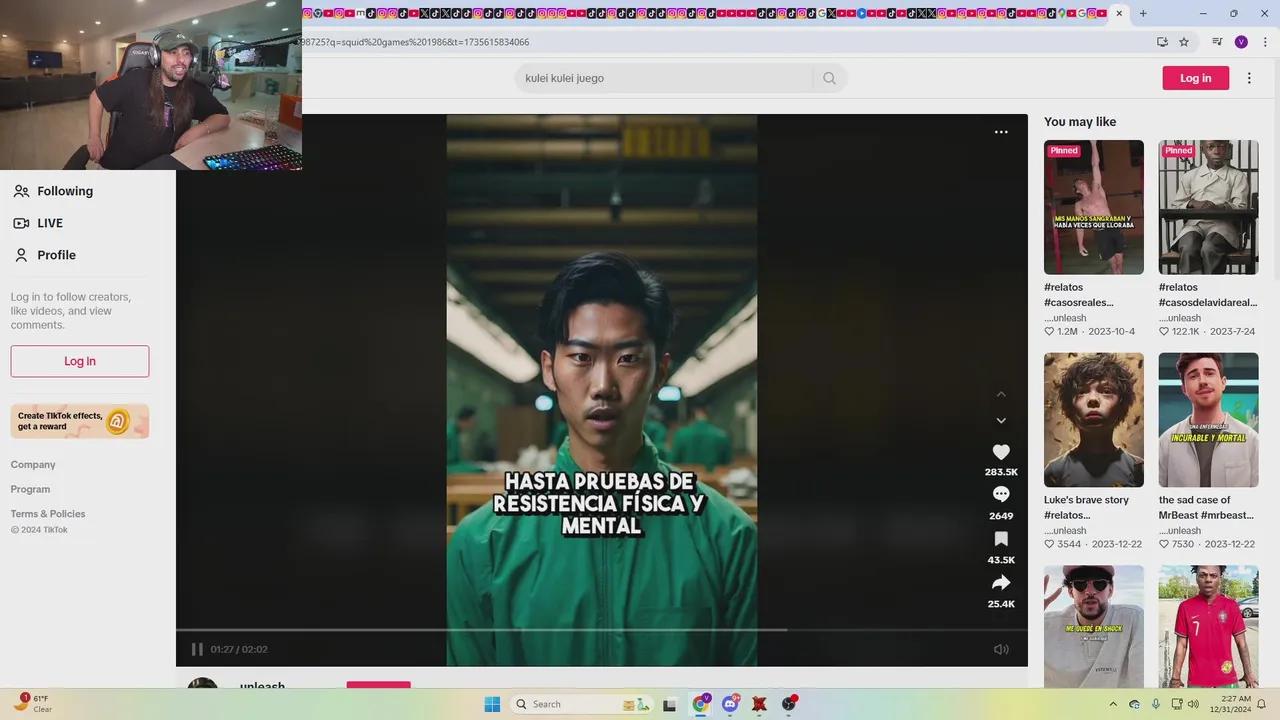
Task: Go to the next video with down chevron
Action: [x=1001, y=421]
